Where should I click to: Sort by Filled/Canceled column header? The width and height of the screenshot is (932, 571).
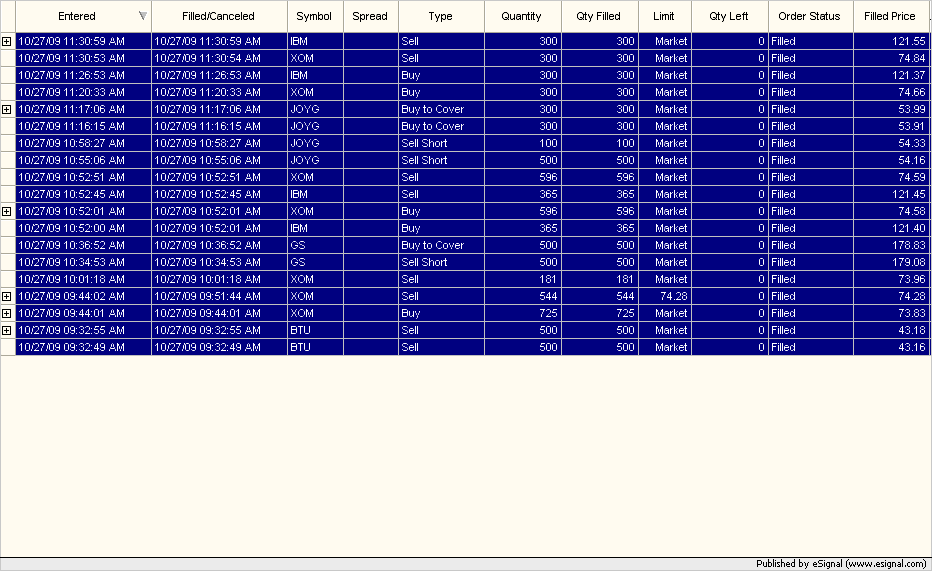click(219, 17)
